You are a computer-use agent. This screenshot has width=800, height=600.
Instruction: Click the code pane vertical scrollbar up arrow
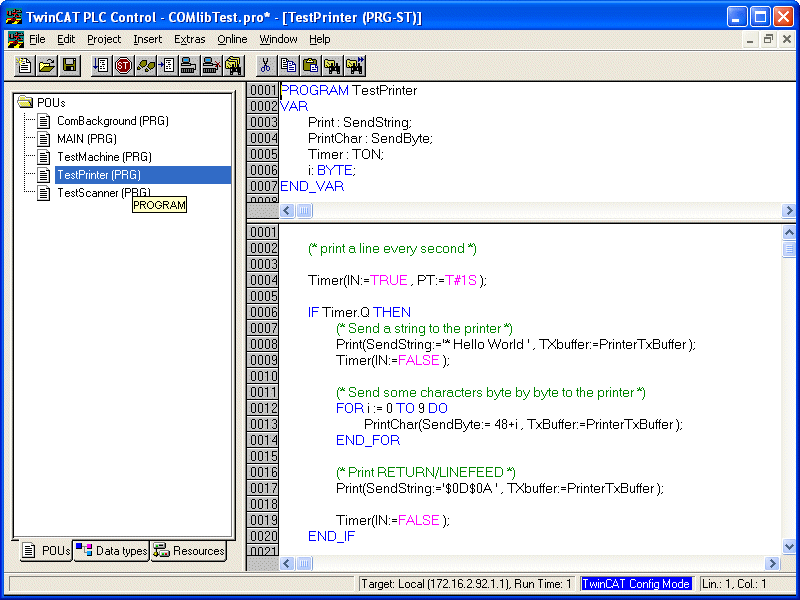pos(789,233)
